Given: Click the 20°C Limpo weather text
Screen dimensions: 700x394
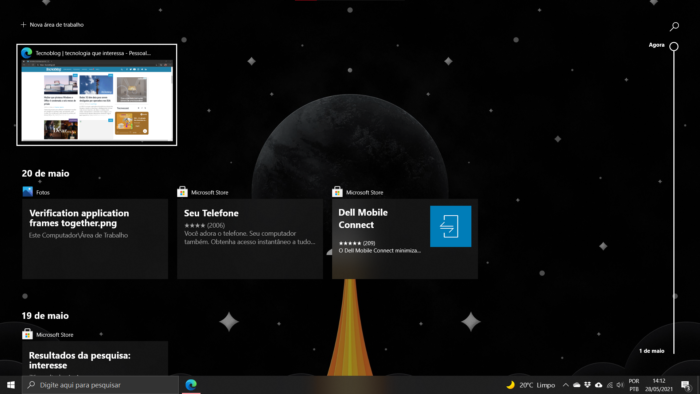Looking at the screenshot, I should (537, 385).
